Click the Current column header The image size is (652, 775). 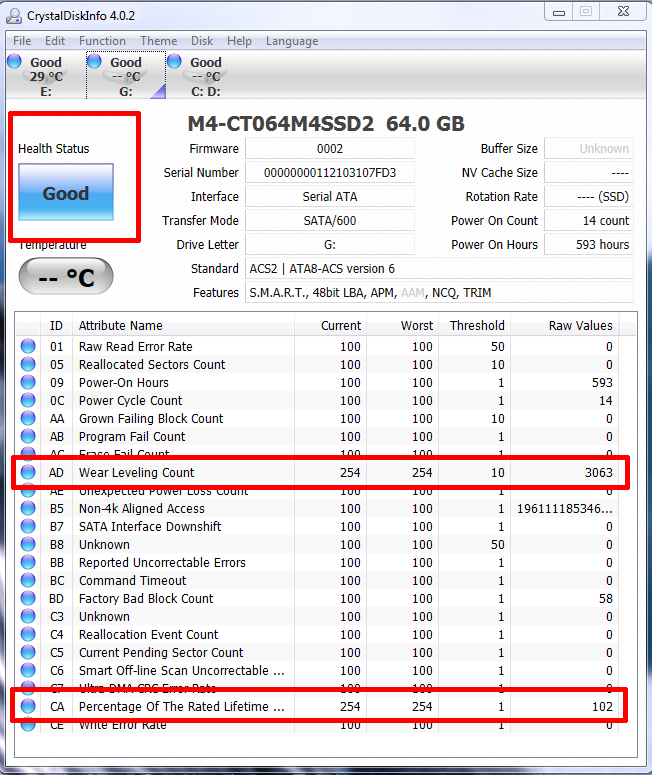pos(330,326)
